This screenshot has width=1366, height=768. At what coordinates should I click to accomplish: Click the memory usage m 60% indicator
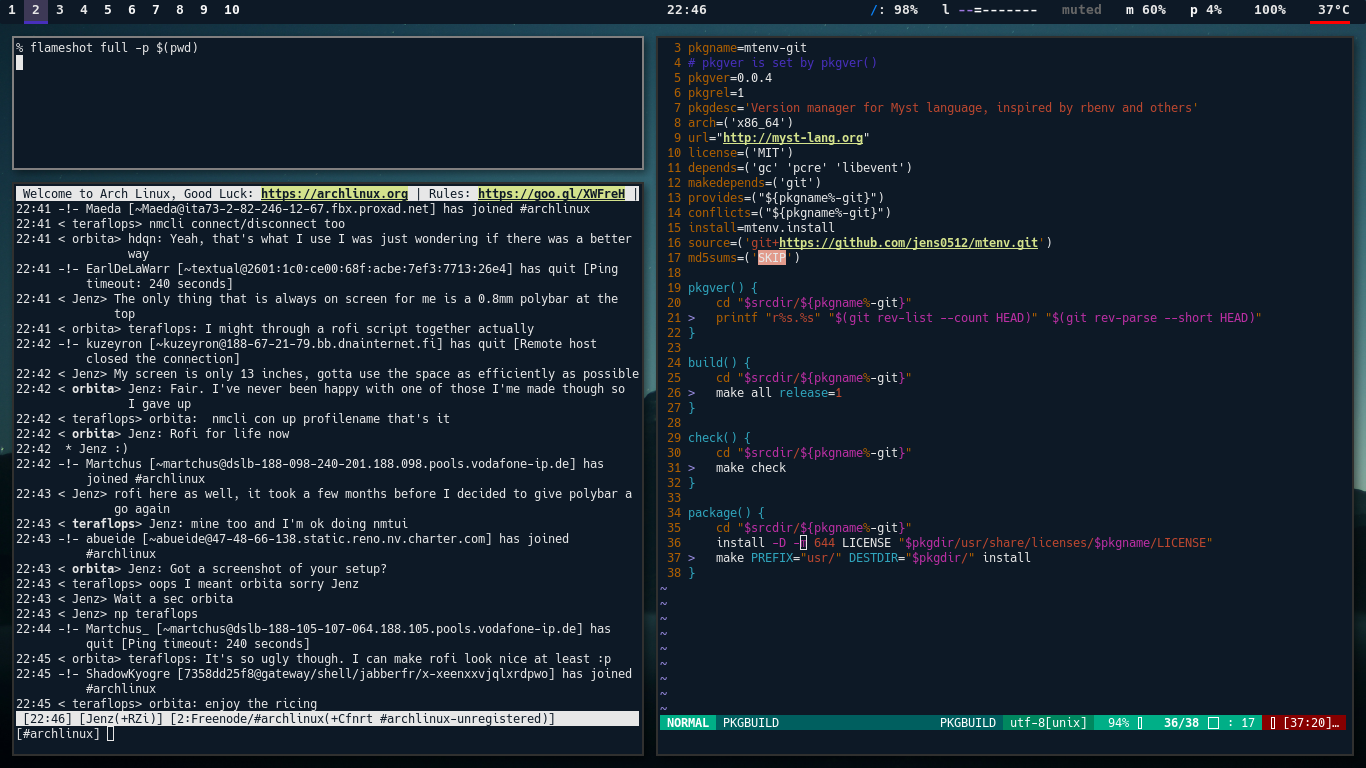click(x=1146, y=10)
